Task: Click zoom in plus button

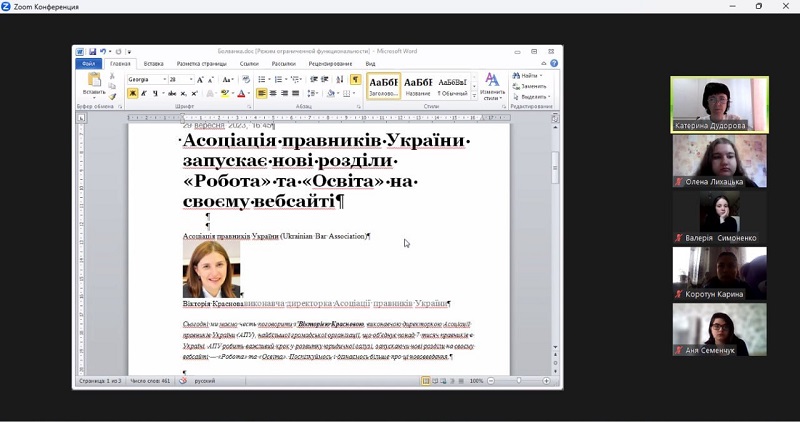Action: [546, 381]
